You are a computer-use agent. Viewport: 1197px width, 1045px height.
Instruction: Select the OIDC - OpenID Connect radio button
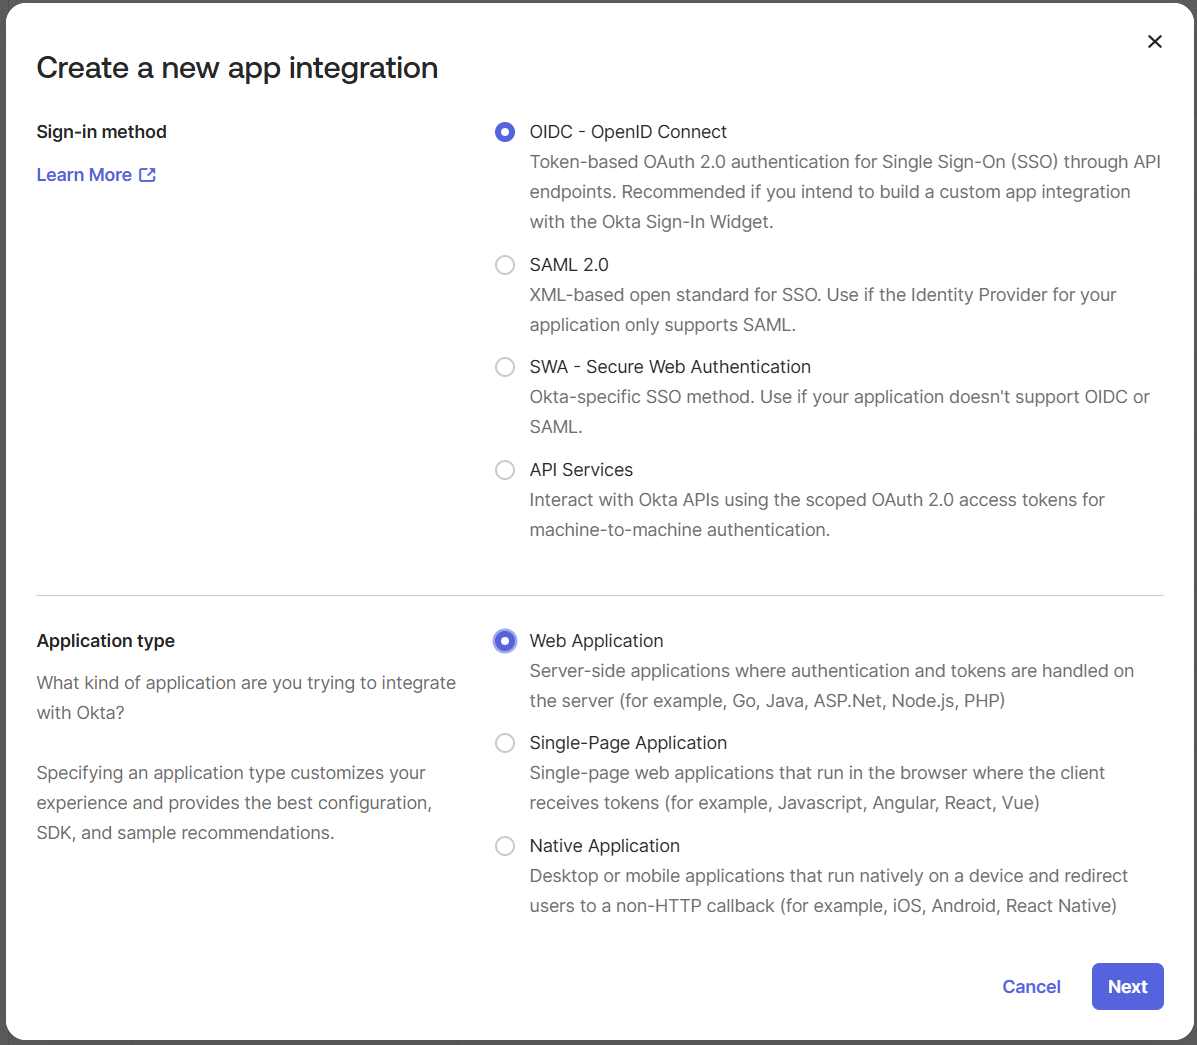pyautogui.click(x=505, y=132)
